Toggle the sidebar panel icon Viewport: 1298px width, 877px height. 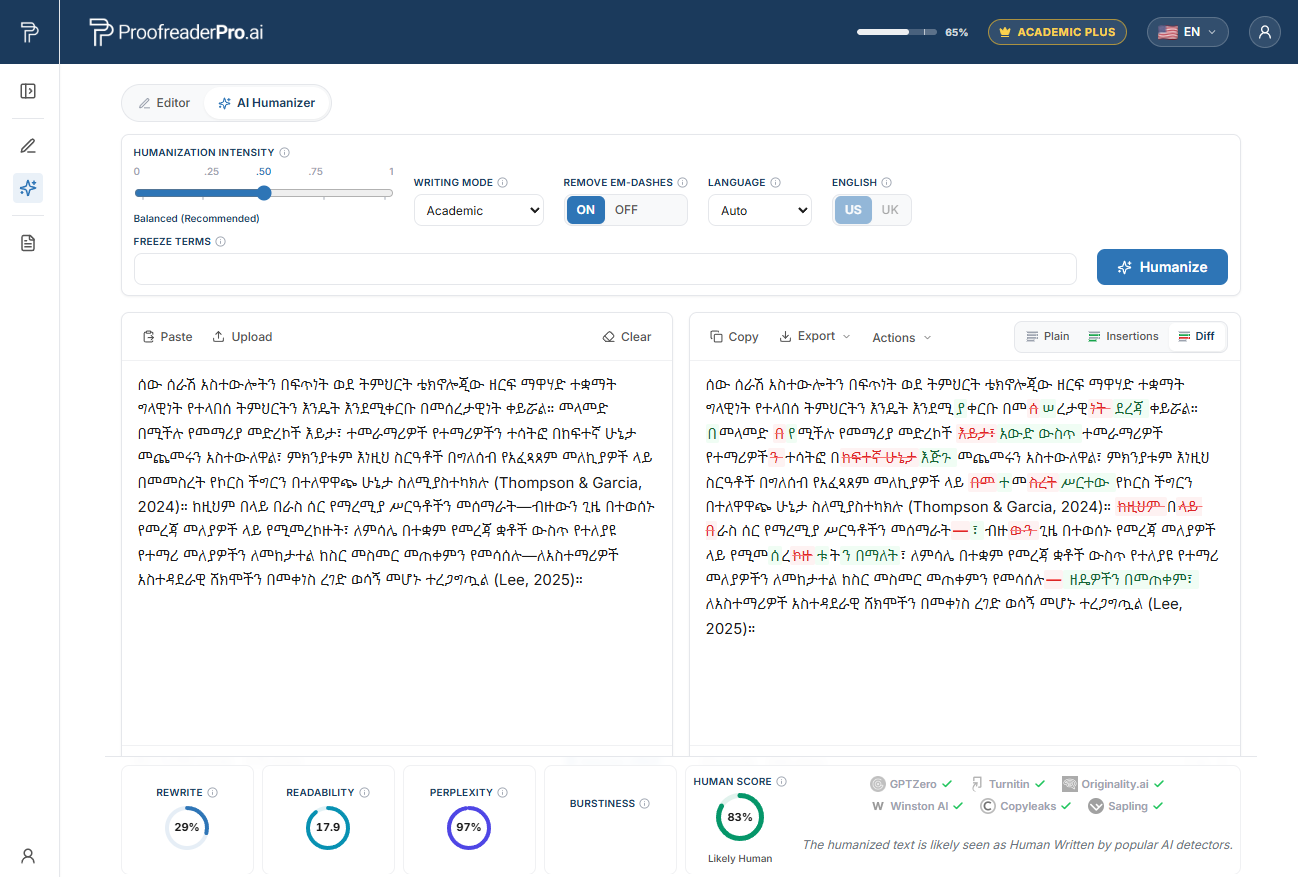point(28,91)
